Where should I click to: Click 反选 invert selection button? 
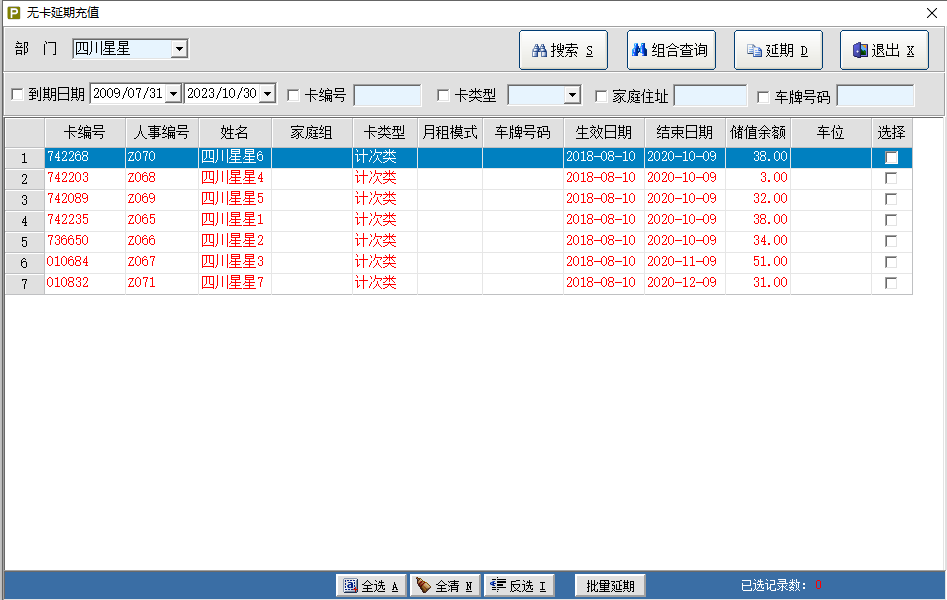pos(519,586)
